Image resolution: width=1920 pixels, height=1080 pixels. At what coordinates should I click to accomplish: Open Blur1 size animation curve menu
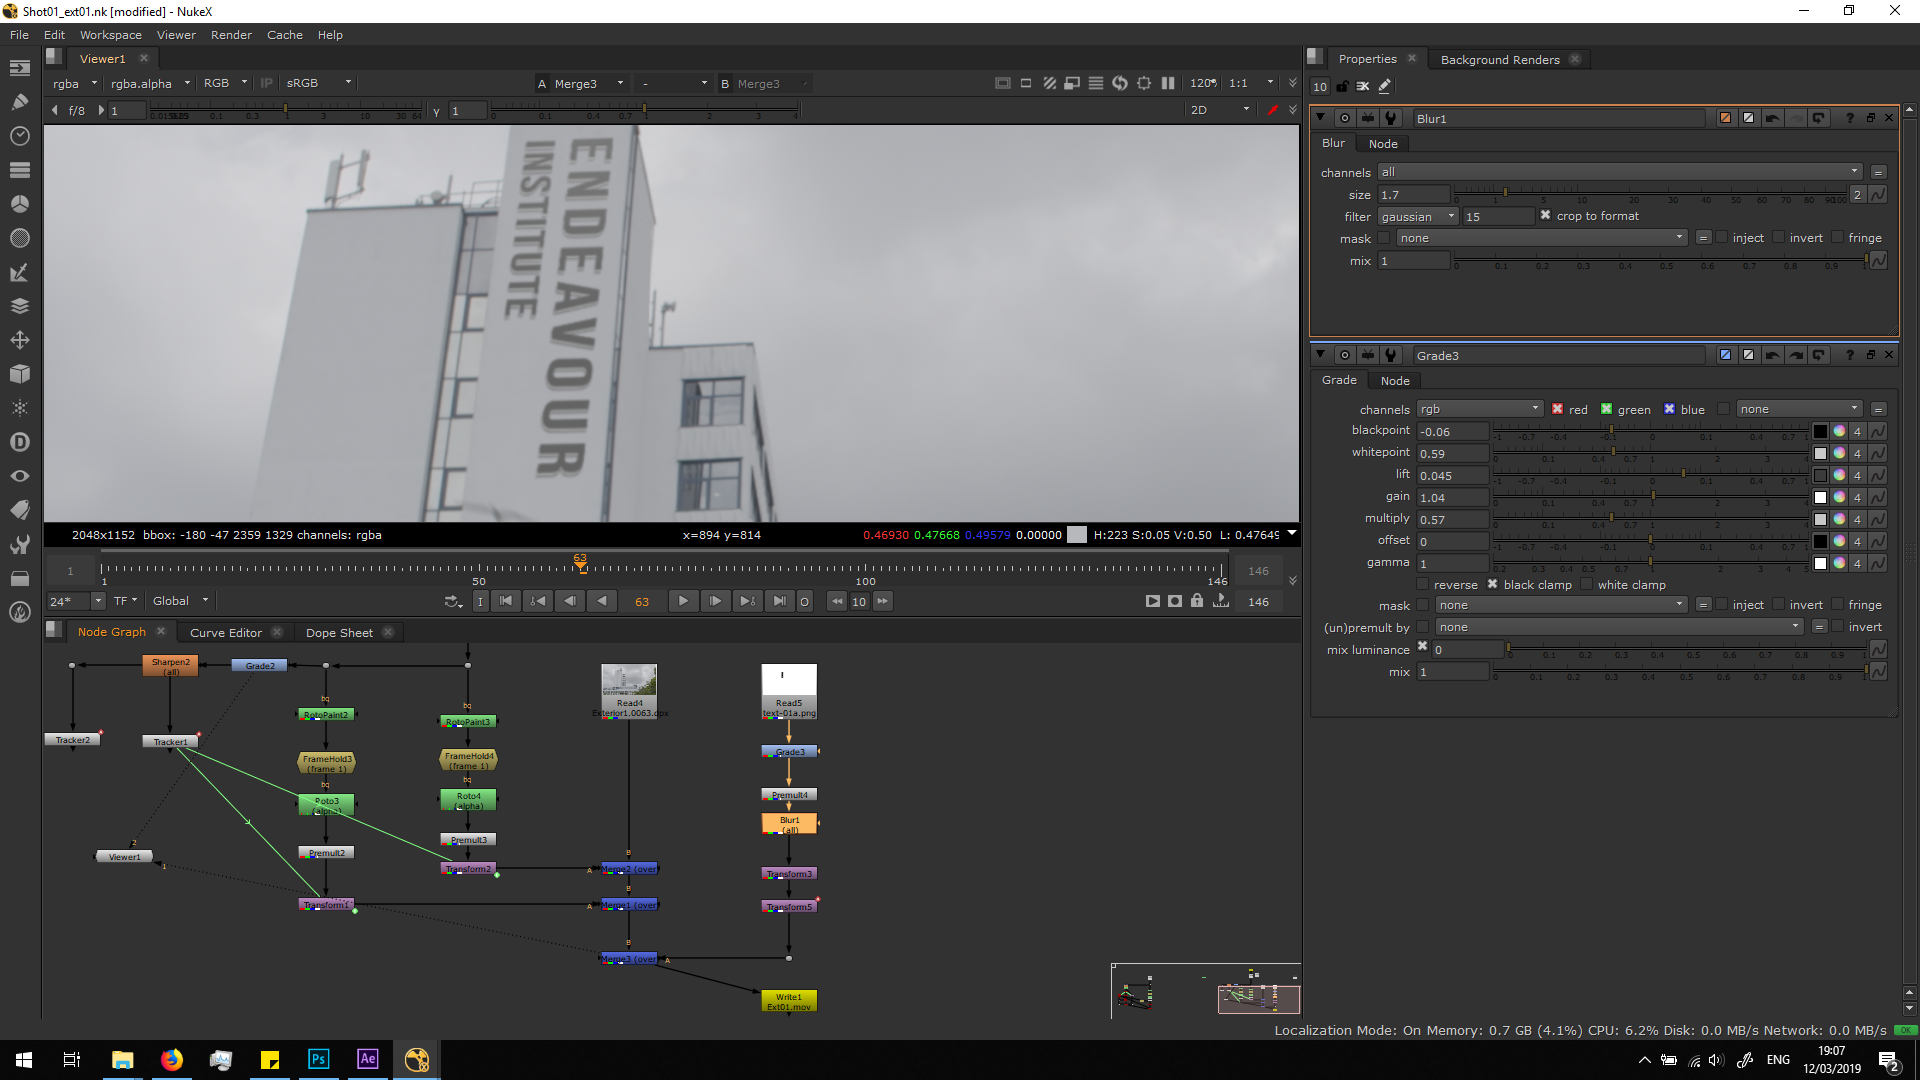tap(1878, 195)
